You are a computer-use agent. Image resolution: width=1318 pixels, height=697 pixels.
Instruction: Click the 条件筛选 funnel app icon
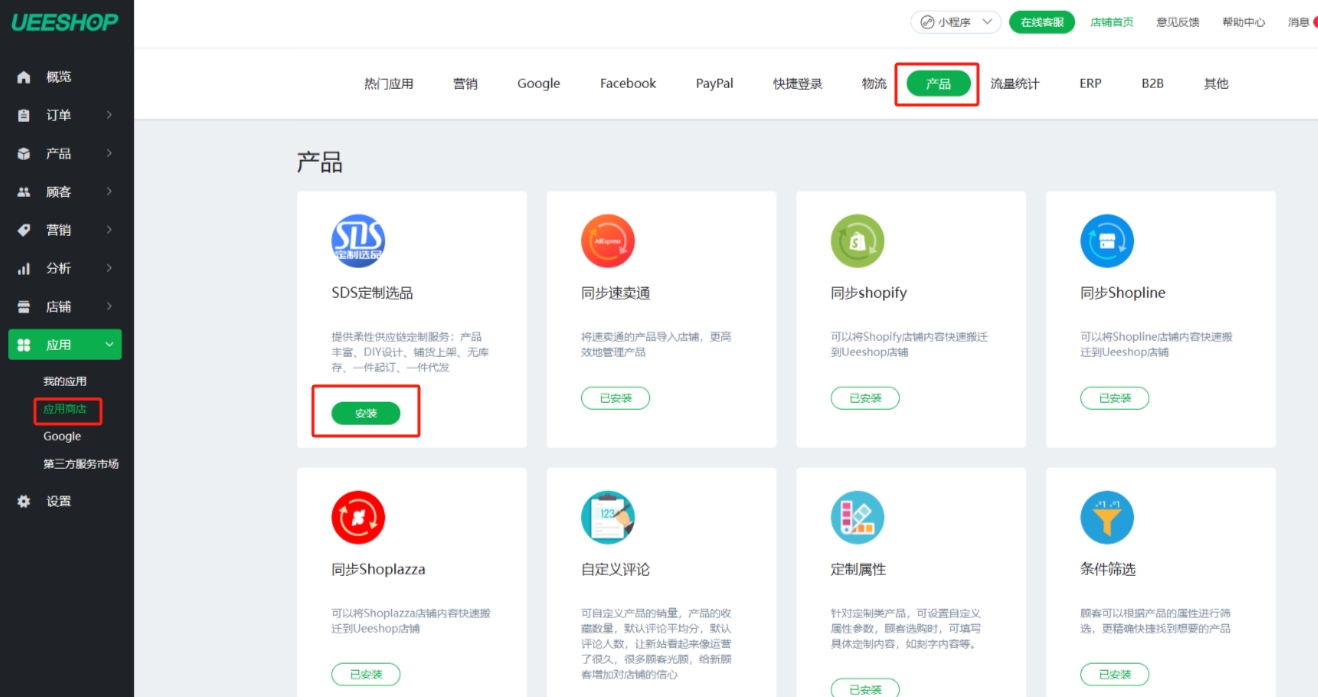1107,517
